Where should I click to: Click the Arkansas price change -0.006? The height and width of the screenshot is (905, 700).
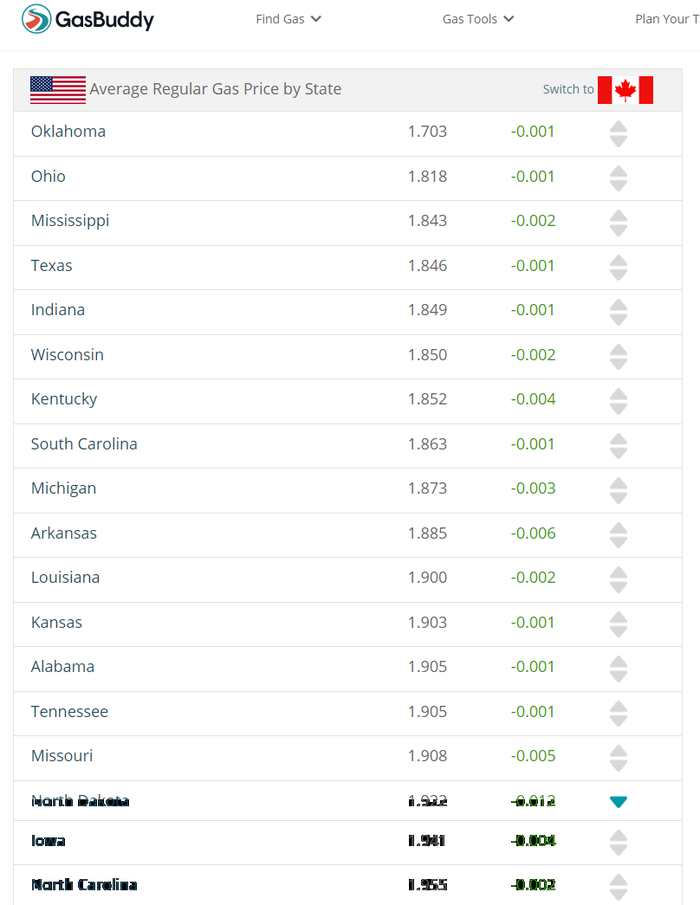pos(533,533)
